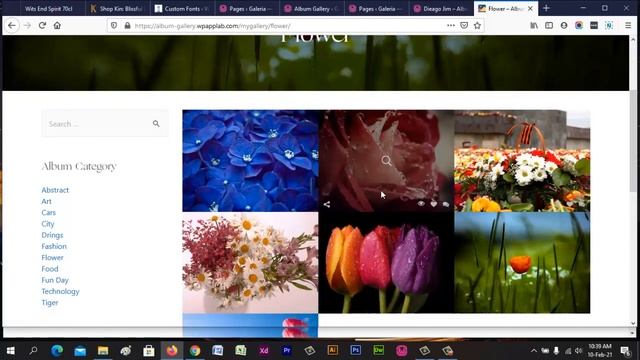Screen dimensions: 640x360
Task: Open the orange poppy in grass photo
Action: (522, 262)
